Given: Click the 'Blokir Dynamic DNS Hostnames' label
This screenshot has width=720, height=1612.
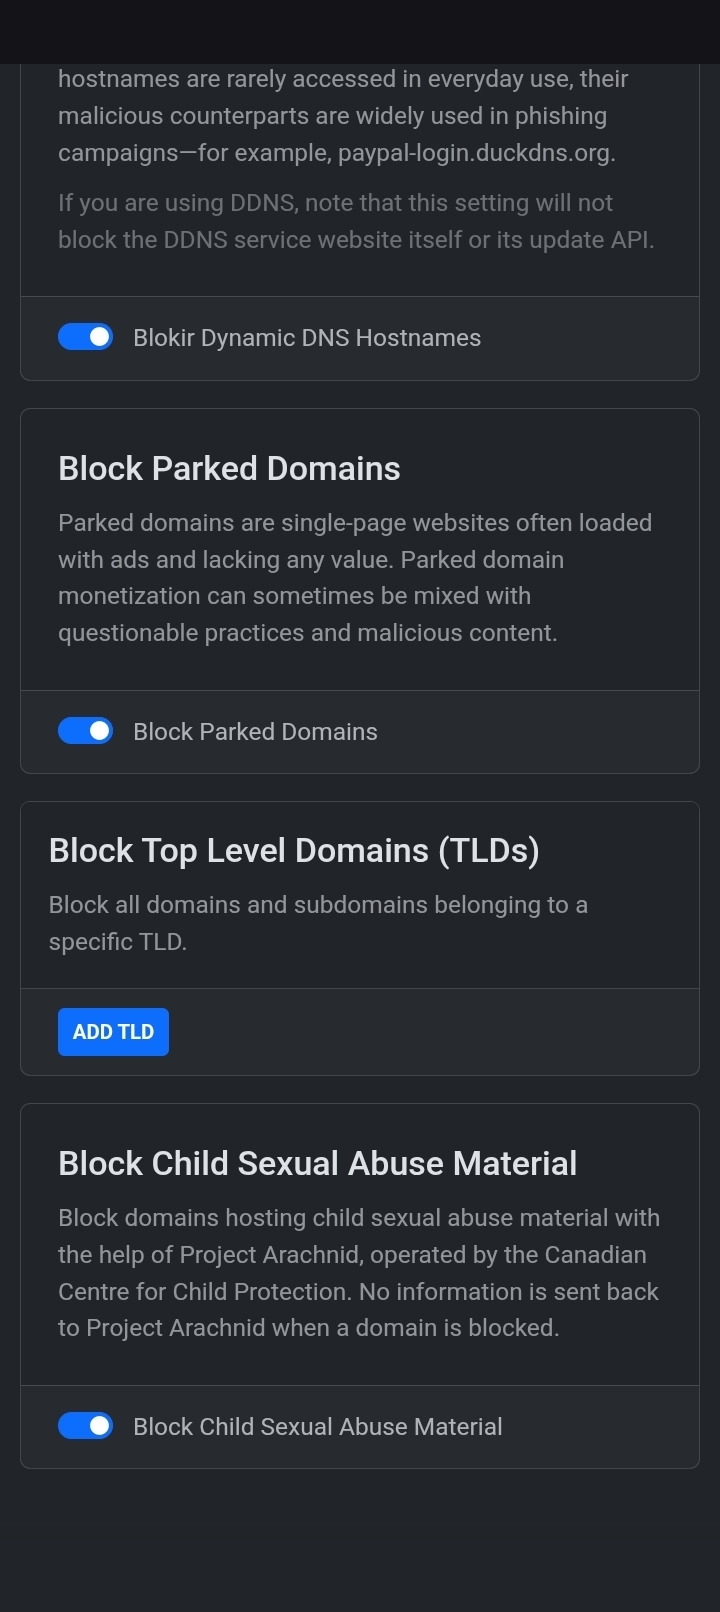Looking at the screenshot, I should (x=306, y=338).
